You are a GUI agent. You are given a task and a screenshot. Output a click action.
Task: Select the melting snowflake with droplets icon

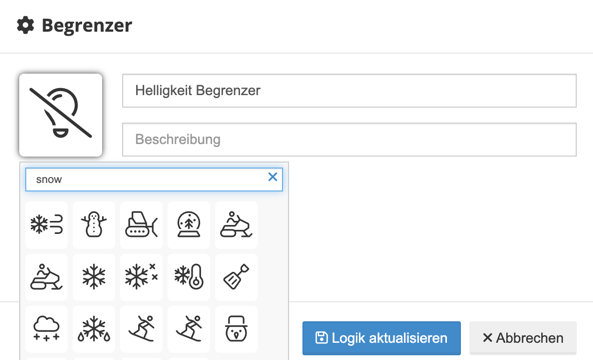coord(94,329)
